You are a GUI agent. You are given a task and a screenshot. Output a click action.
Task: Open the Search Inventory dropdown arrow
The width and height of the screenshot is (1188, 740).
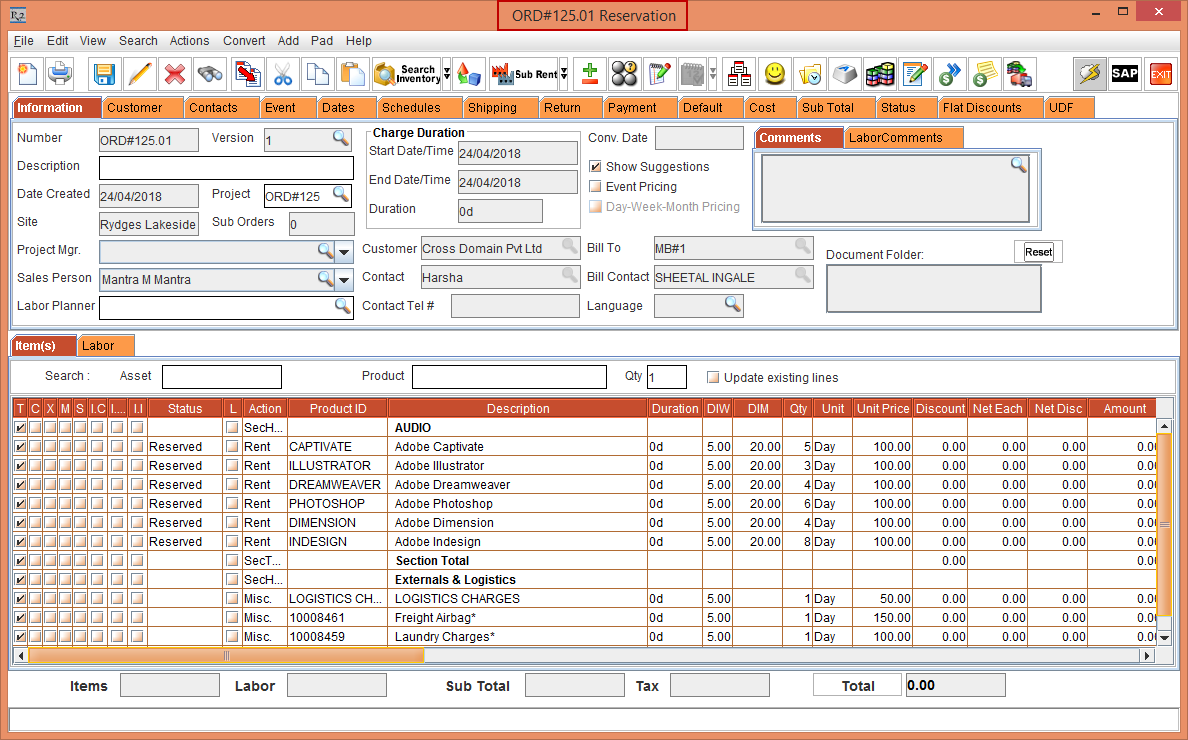447,74
